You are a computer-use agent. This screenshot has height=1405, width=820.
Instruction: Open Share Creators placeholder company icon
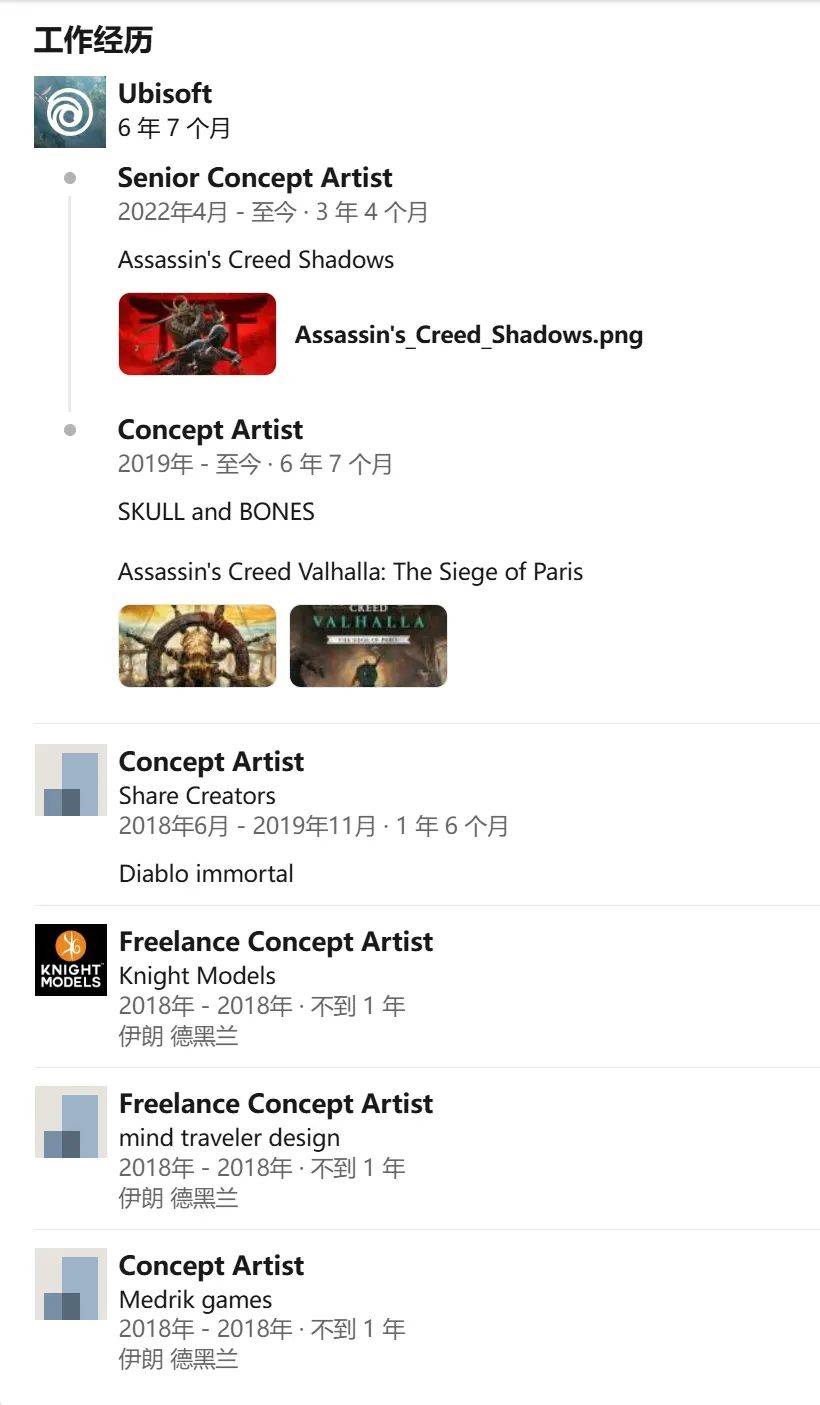(x=71, y=780)
